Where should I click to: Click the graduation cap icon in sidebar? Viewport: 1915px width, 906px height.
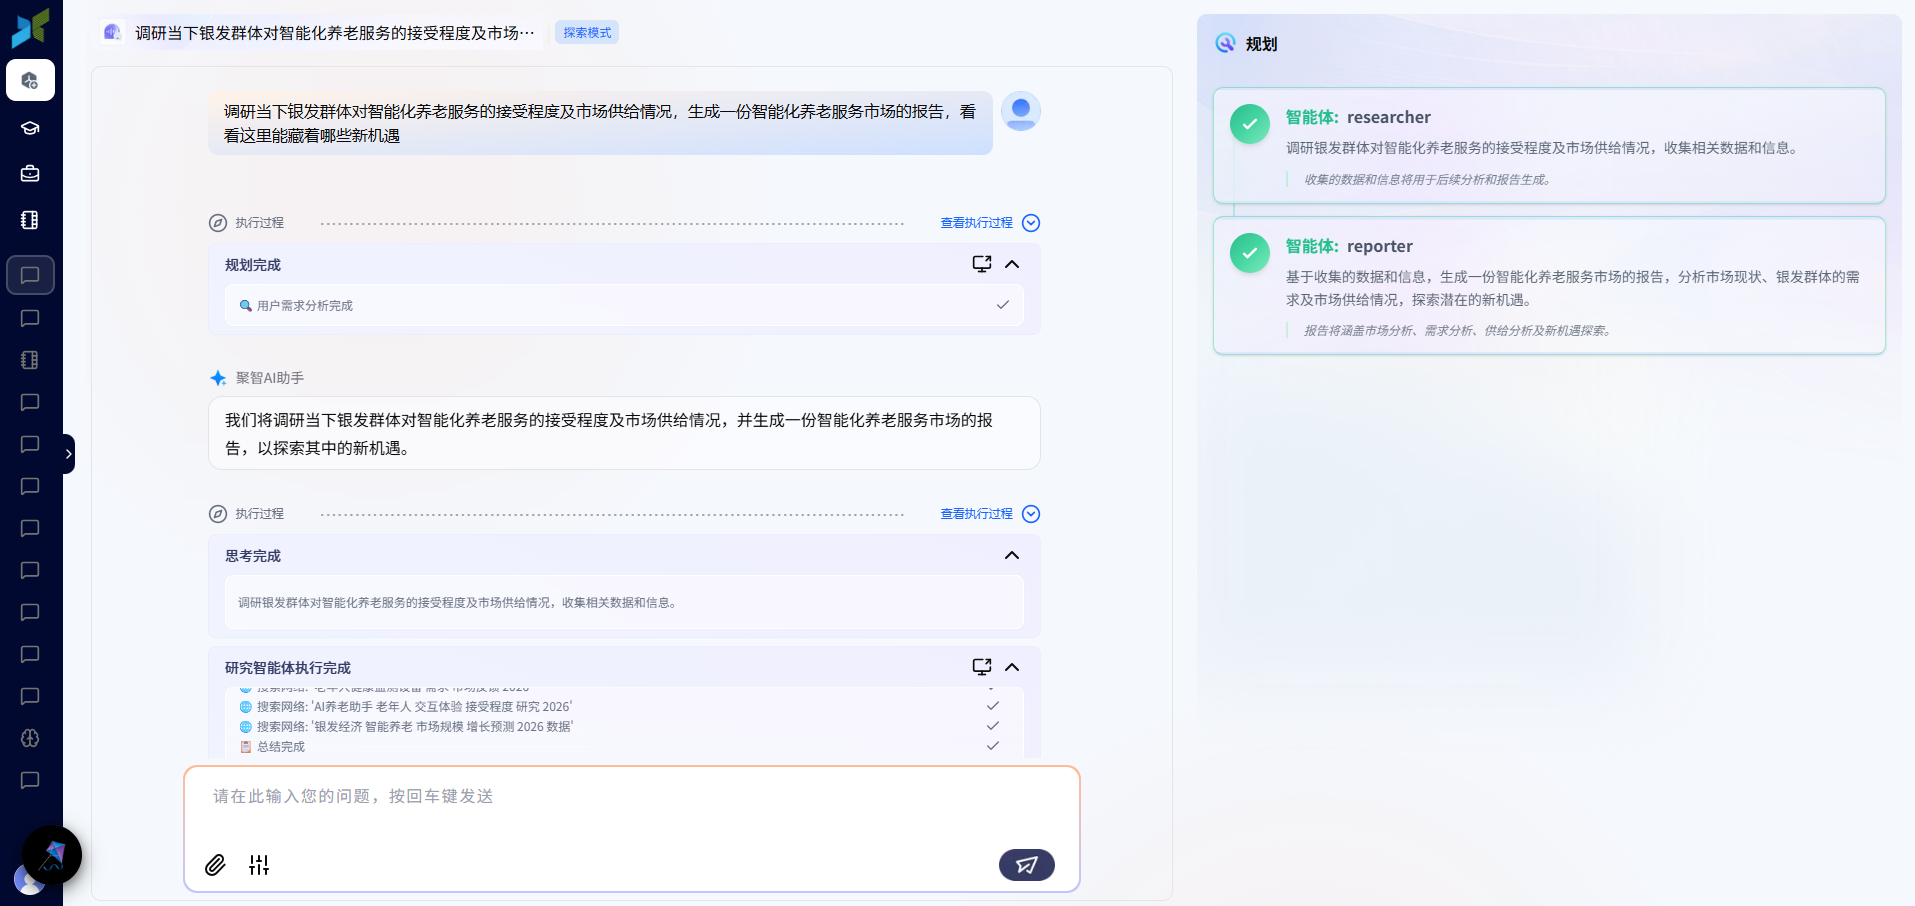coord(30,128)
